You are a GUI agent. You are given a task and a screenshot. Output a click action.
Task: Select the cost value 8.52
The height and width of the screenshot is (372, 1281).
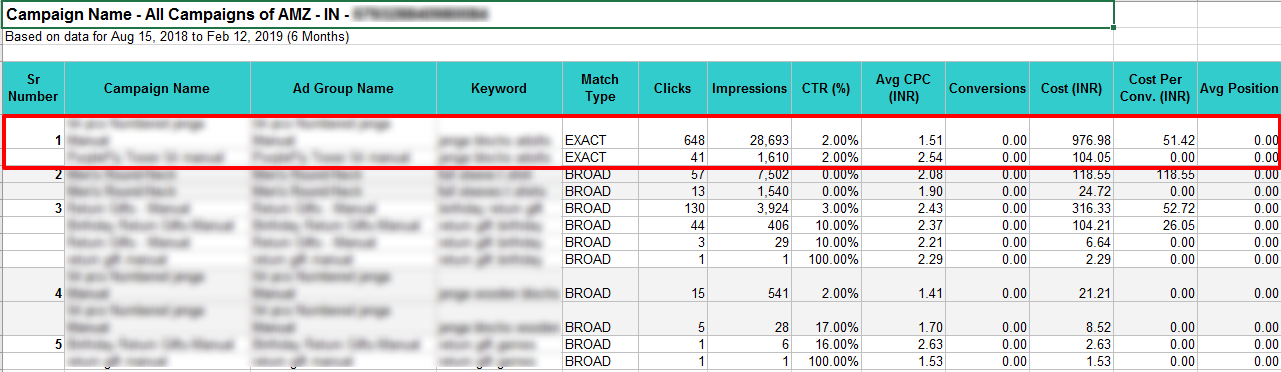pos(1098,327)
